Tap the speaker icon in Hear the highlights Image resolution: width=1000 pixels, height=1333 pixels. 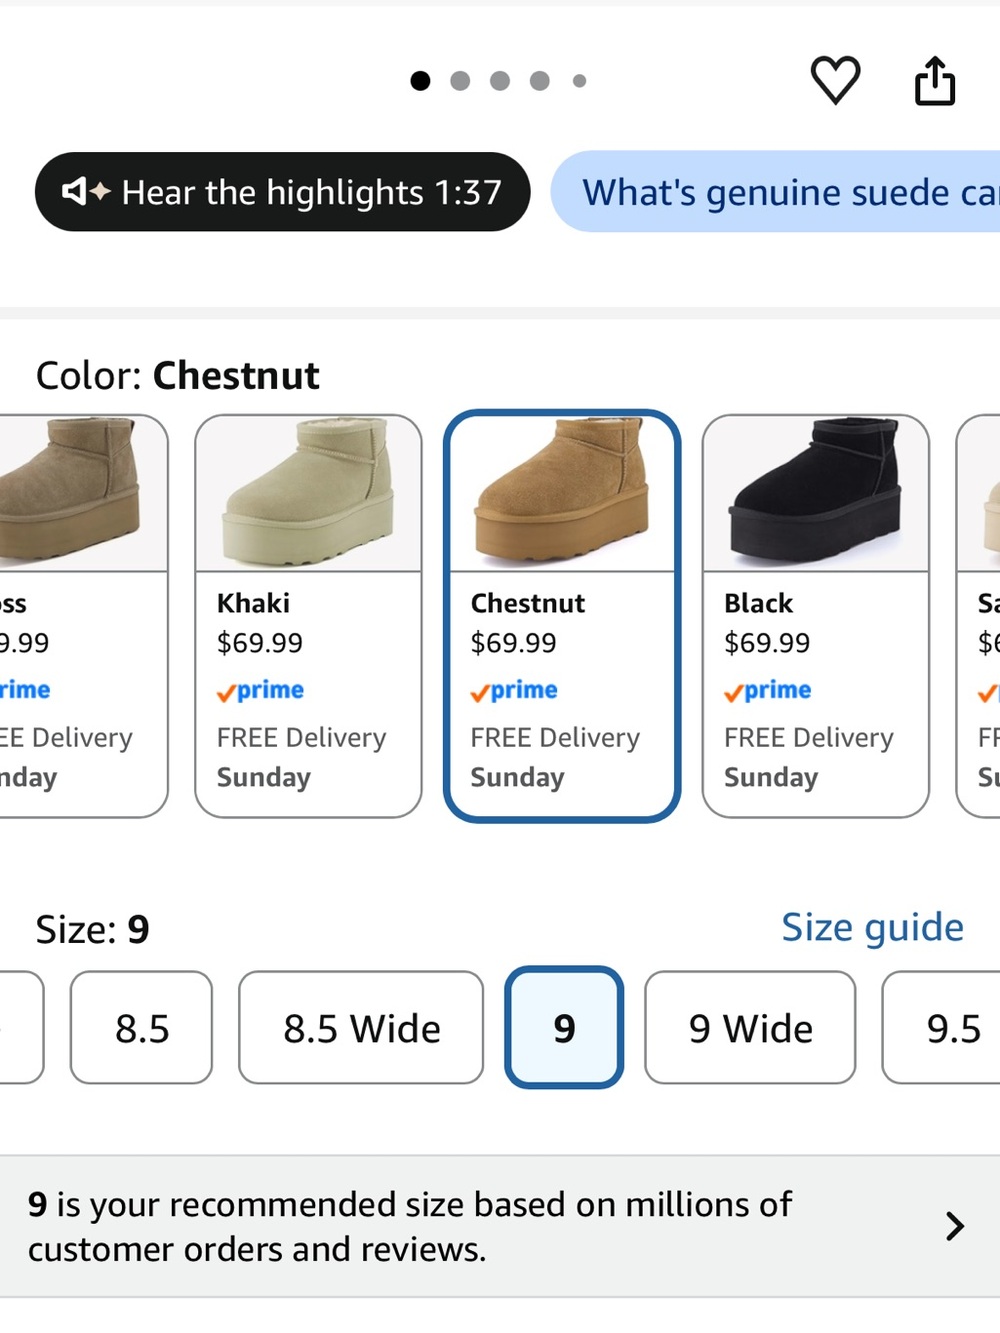(x=85, y=191)
